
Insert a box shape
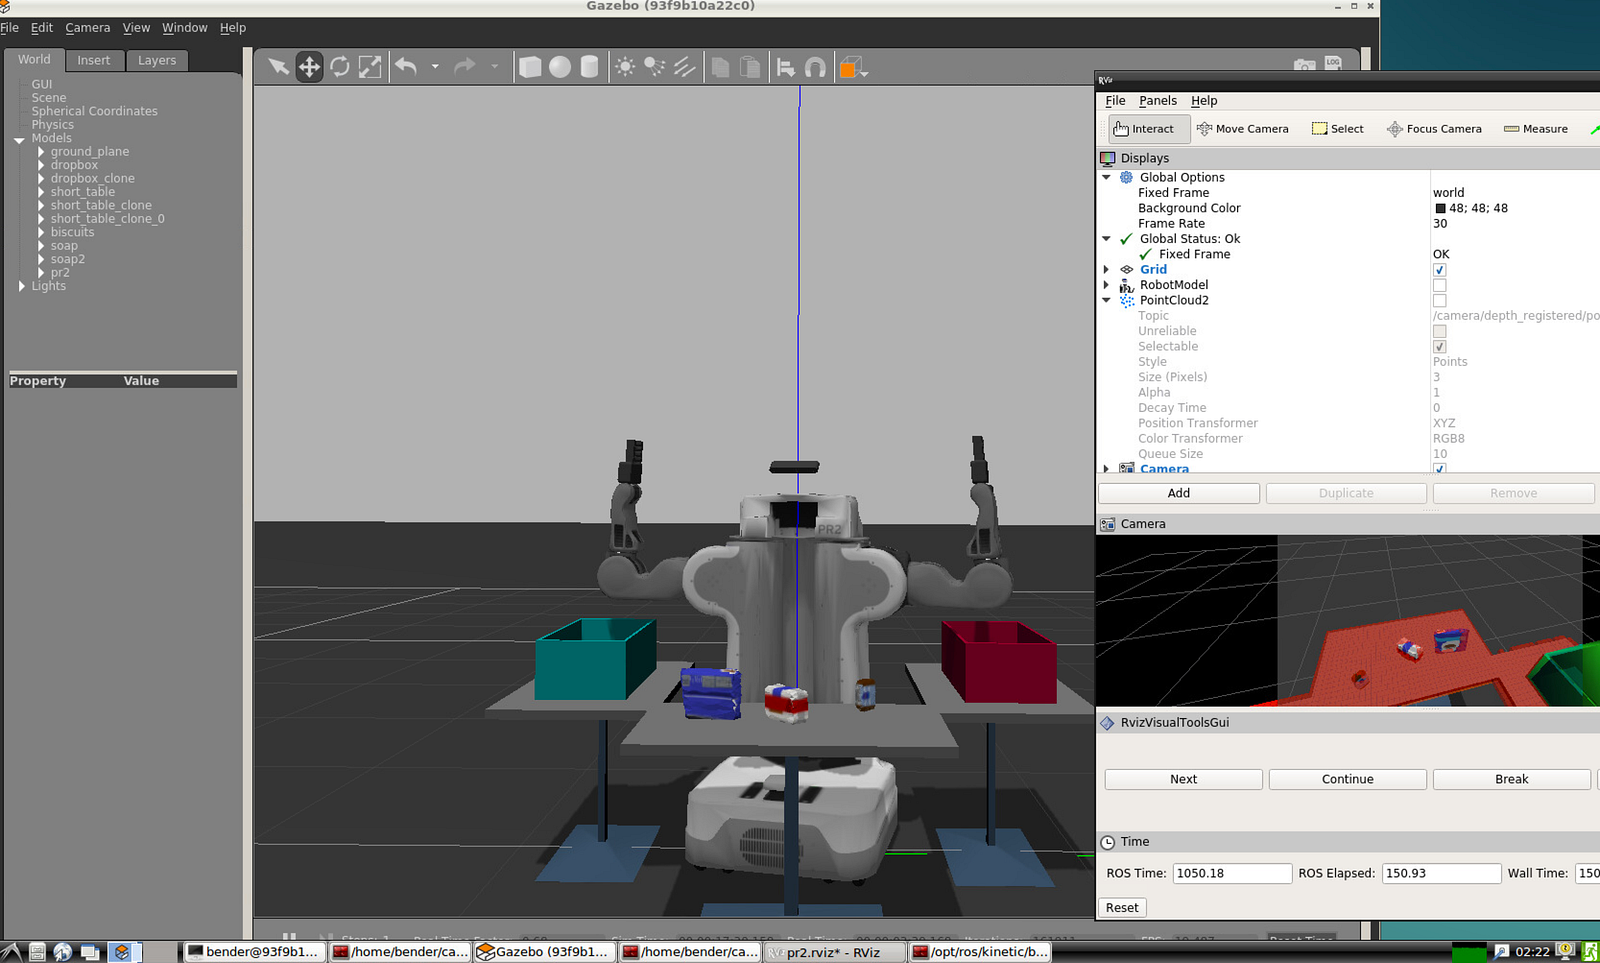(530, 67)
